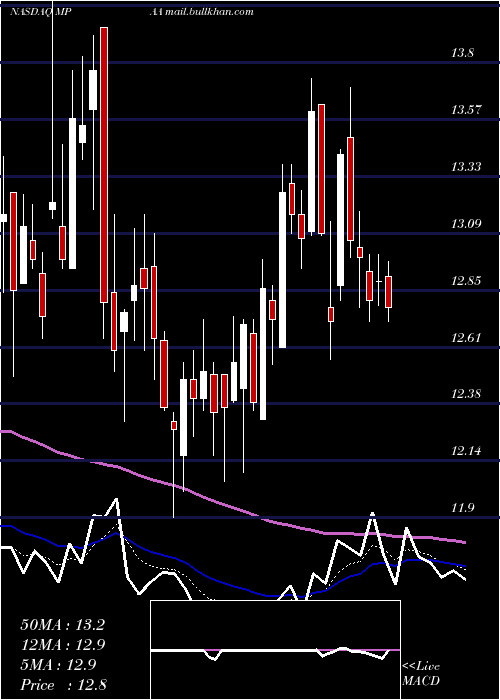Click the 13.33 price axis label
The width and height of the screenshot is (500, 700).
pos(466,167)
